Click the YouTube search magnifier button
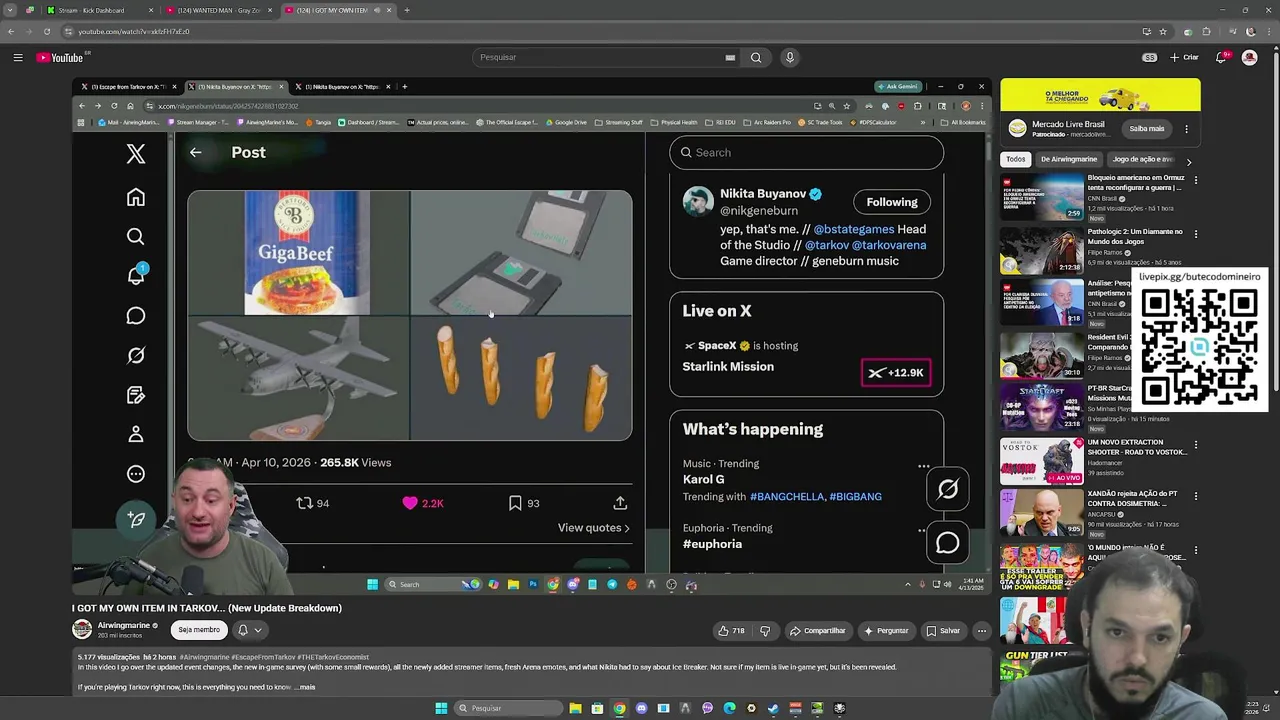 [756, 58]
